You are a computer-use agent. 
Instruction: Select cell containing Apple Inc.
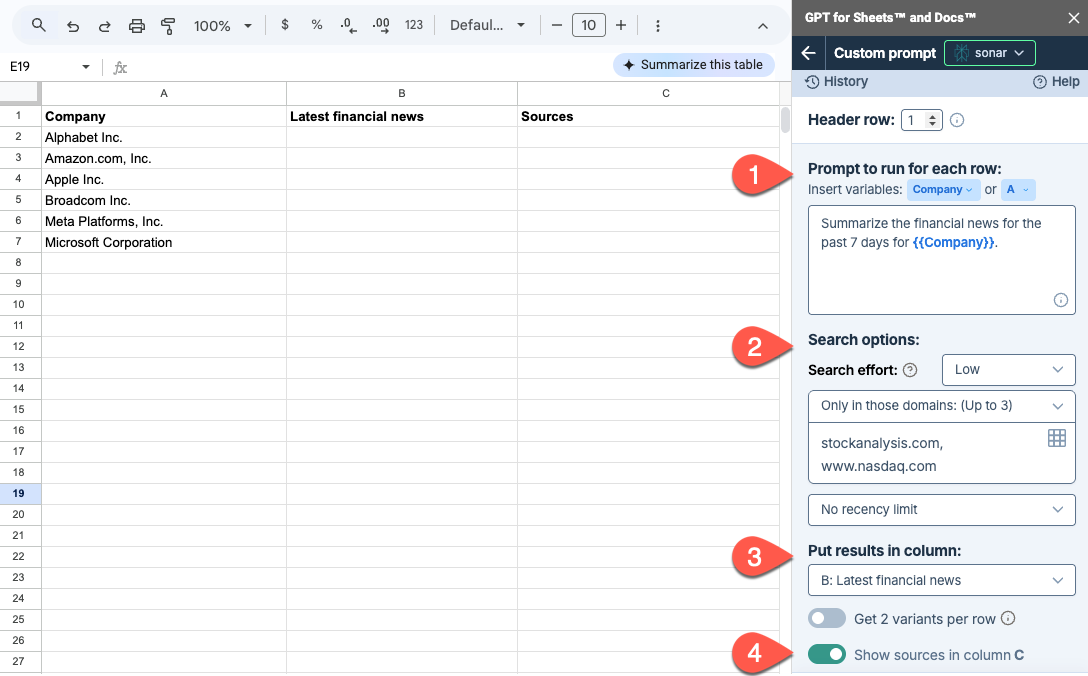164,179
